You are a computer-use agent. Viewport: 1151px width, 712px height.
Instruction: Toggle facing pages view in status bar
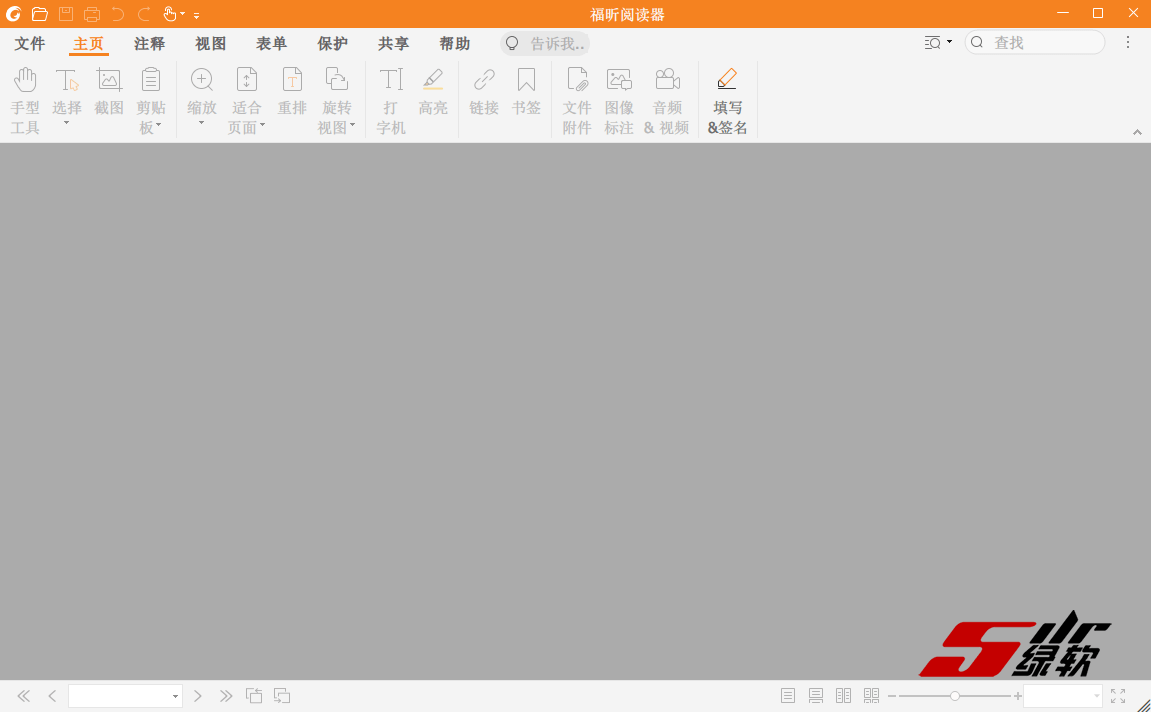(x=843, y=696)
